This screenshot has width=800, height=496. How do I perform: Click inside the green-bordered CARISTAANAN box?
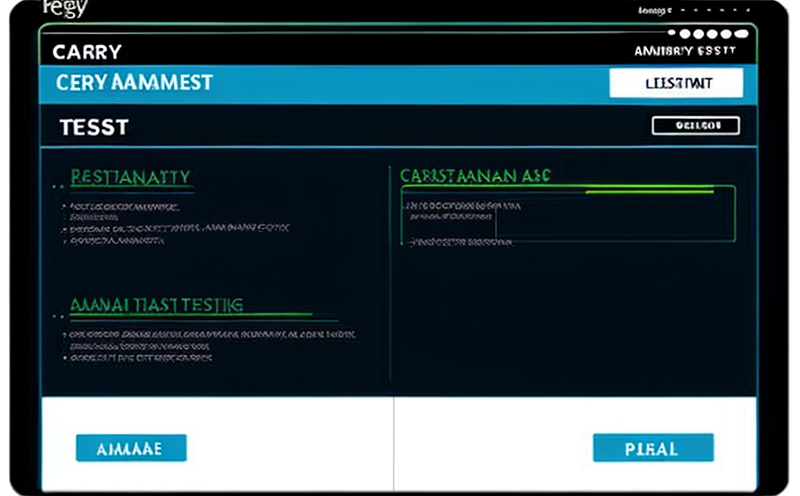point(568,214)
